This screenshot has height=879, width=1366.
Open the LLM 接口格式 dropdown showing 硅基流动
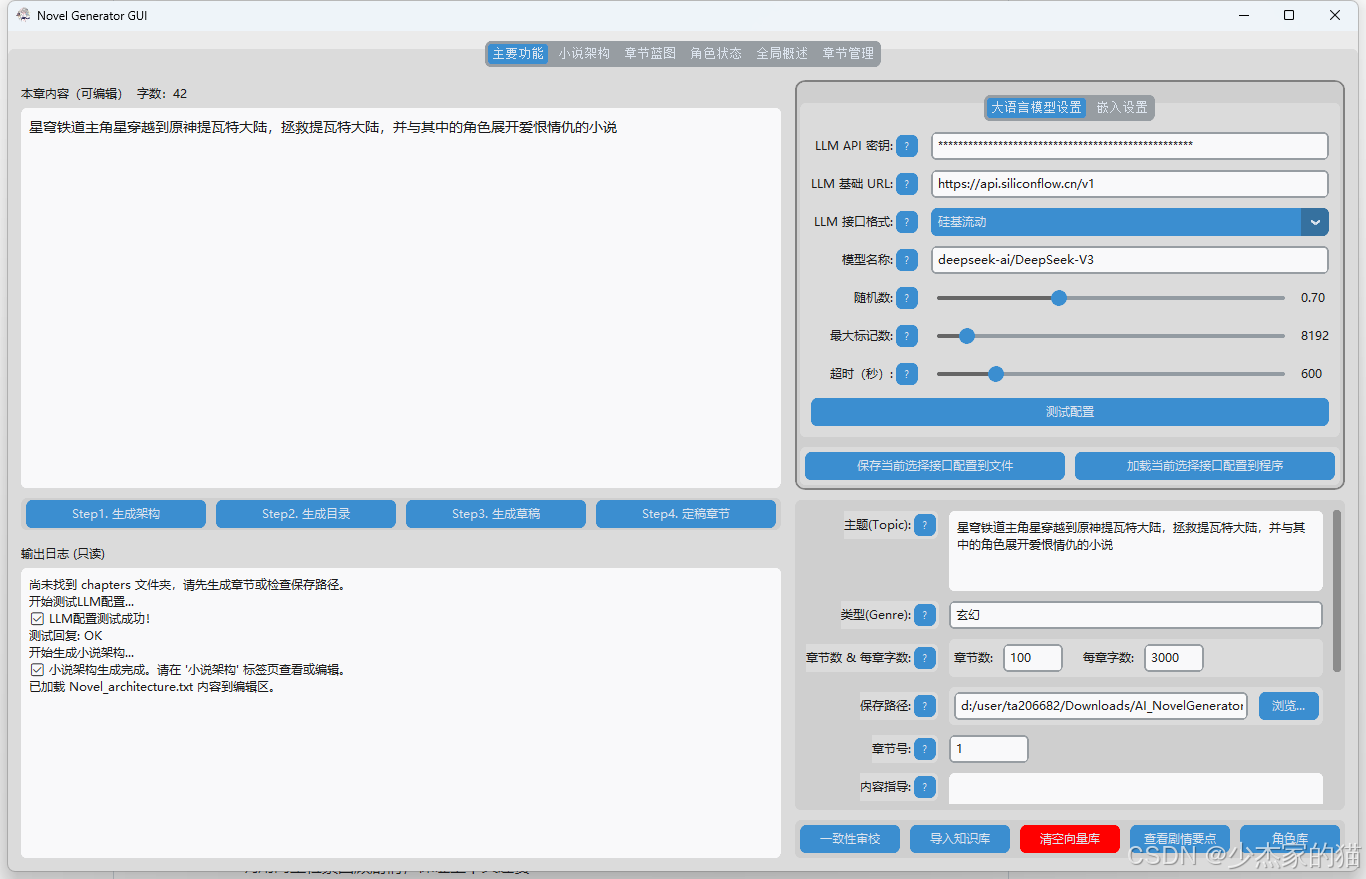pos(1130,222)
